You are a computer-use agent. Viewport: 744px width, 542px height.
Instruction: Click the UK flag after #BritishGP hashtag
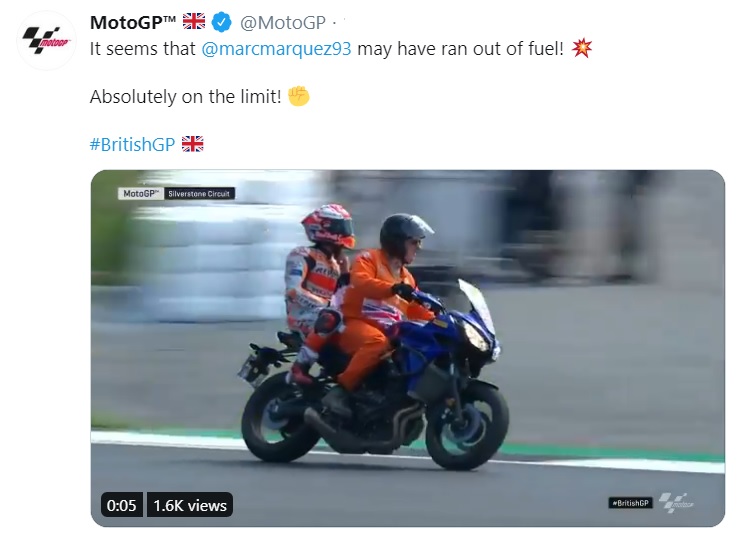[x=193, y=144]
